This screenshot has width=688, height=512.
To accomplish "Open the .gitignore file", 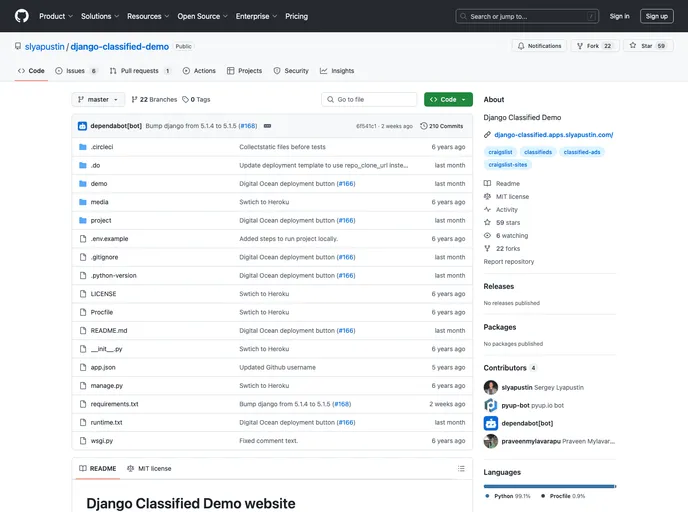I will pos(104,258).
